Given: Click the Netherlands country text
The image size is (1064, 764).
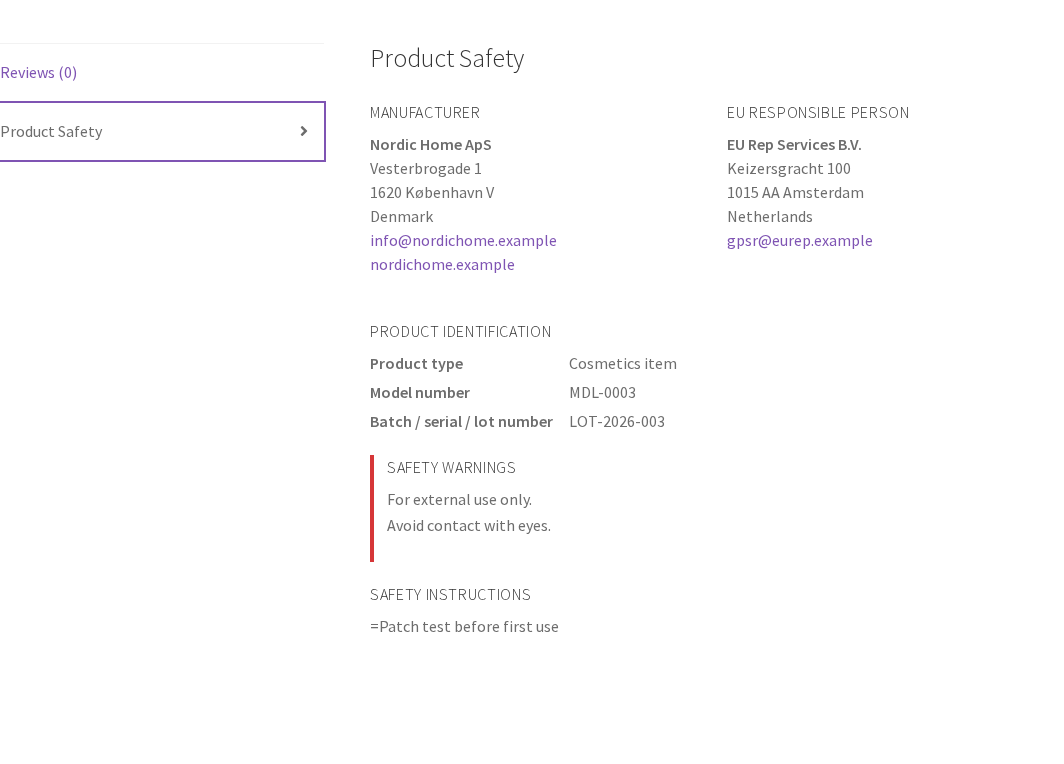Looking at the screenshot, I should point(770,217).
